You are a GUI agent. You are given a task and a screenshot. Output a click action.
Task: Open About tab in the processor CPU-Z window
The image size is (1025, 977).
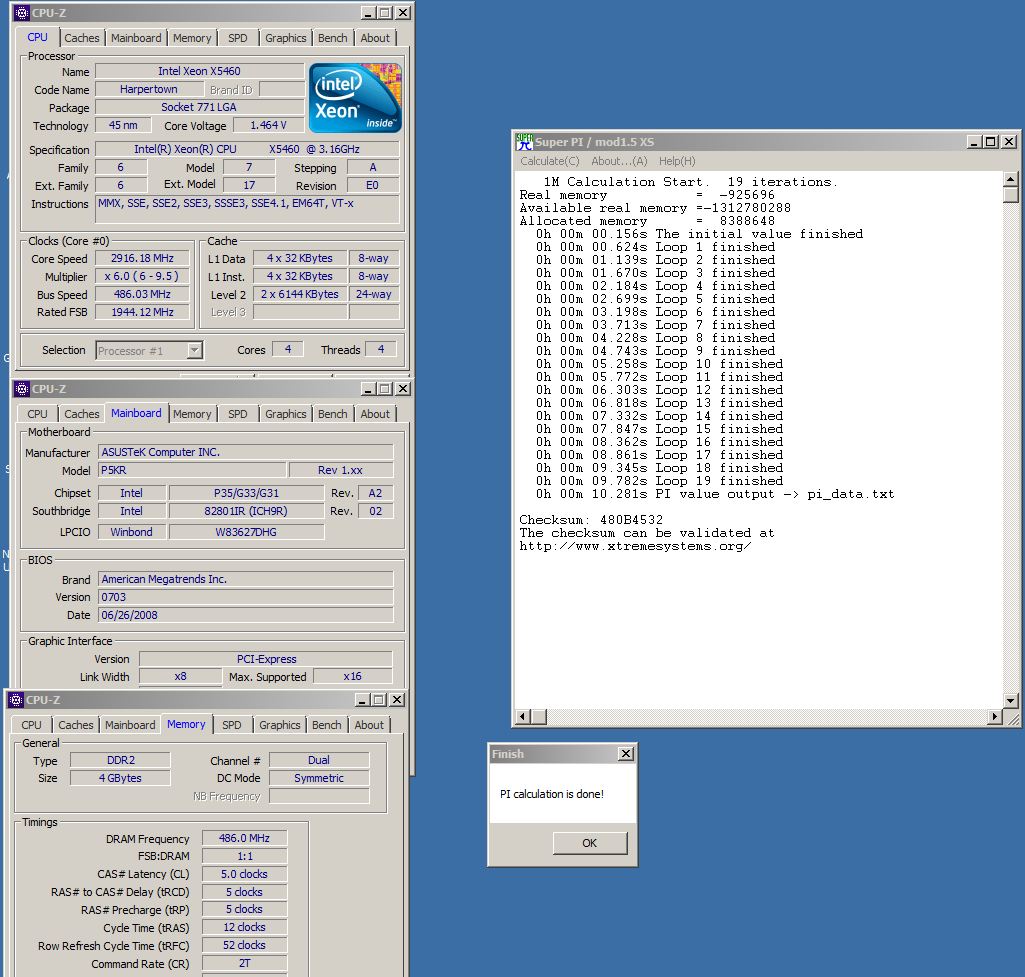coord(375,38)
